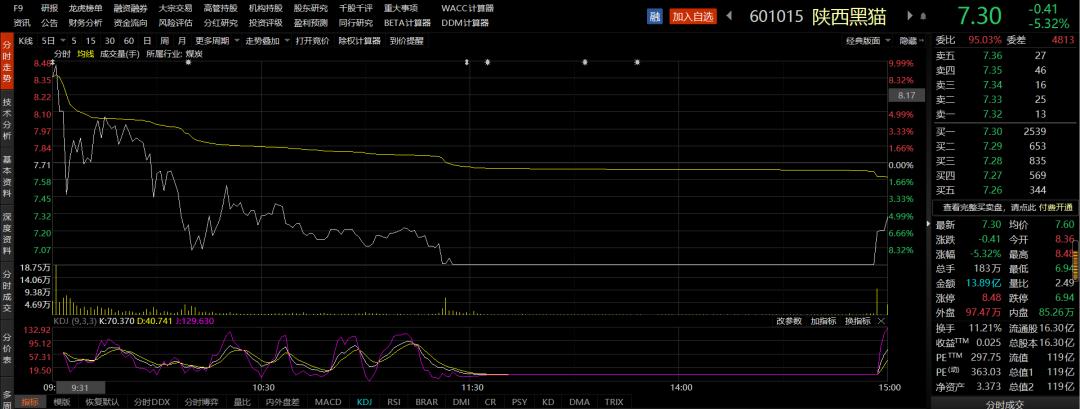This screenshot has height=409, width=1080.
Task: Click the 8.17 price tag on right axis
Action: tap(906, 96)
